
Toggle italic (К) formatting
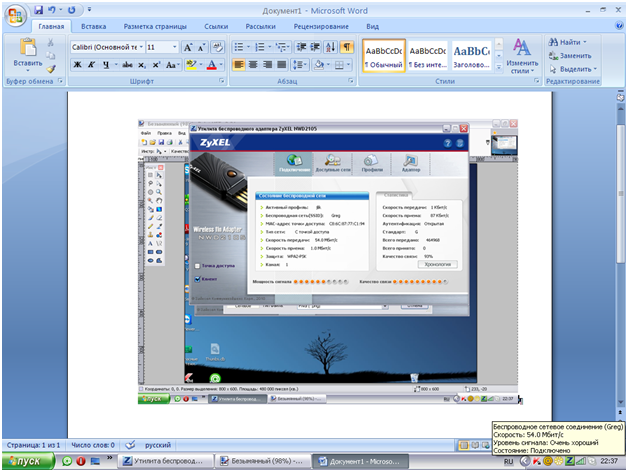(x=91, y=65)
